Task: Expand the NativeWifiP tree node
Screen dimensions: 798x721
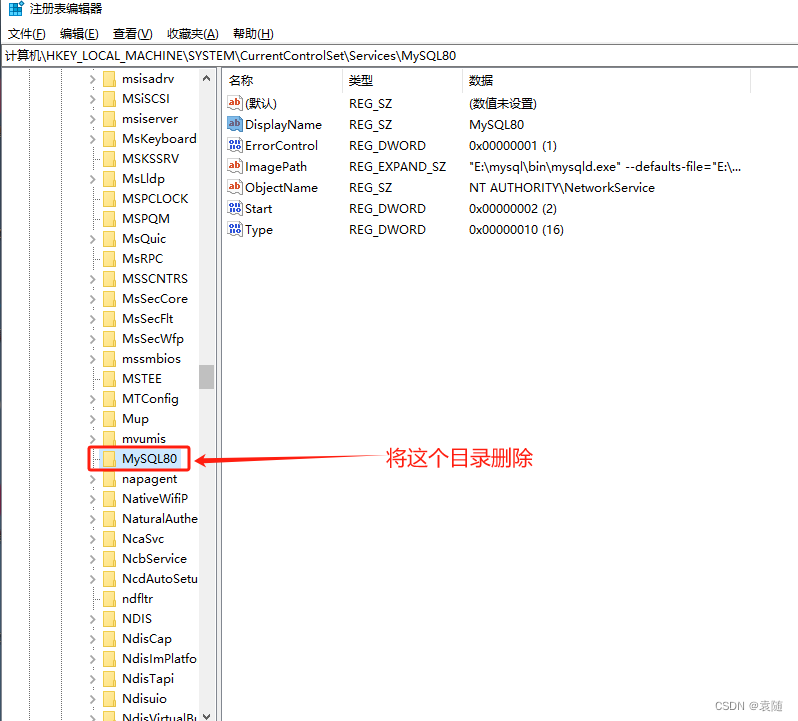Action: click(93, 499)
